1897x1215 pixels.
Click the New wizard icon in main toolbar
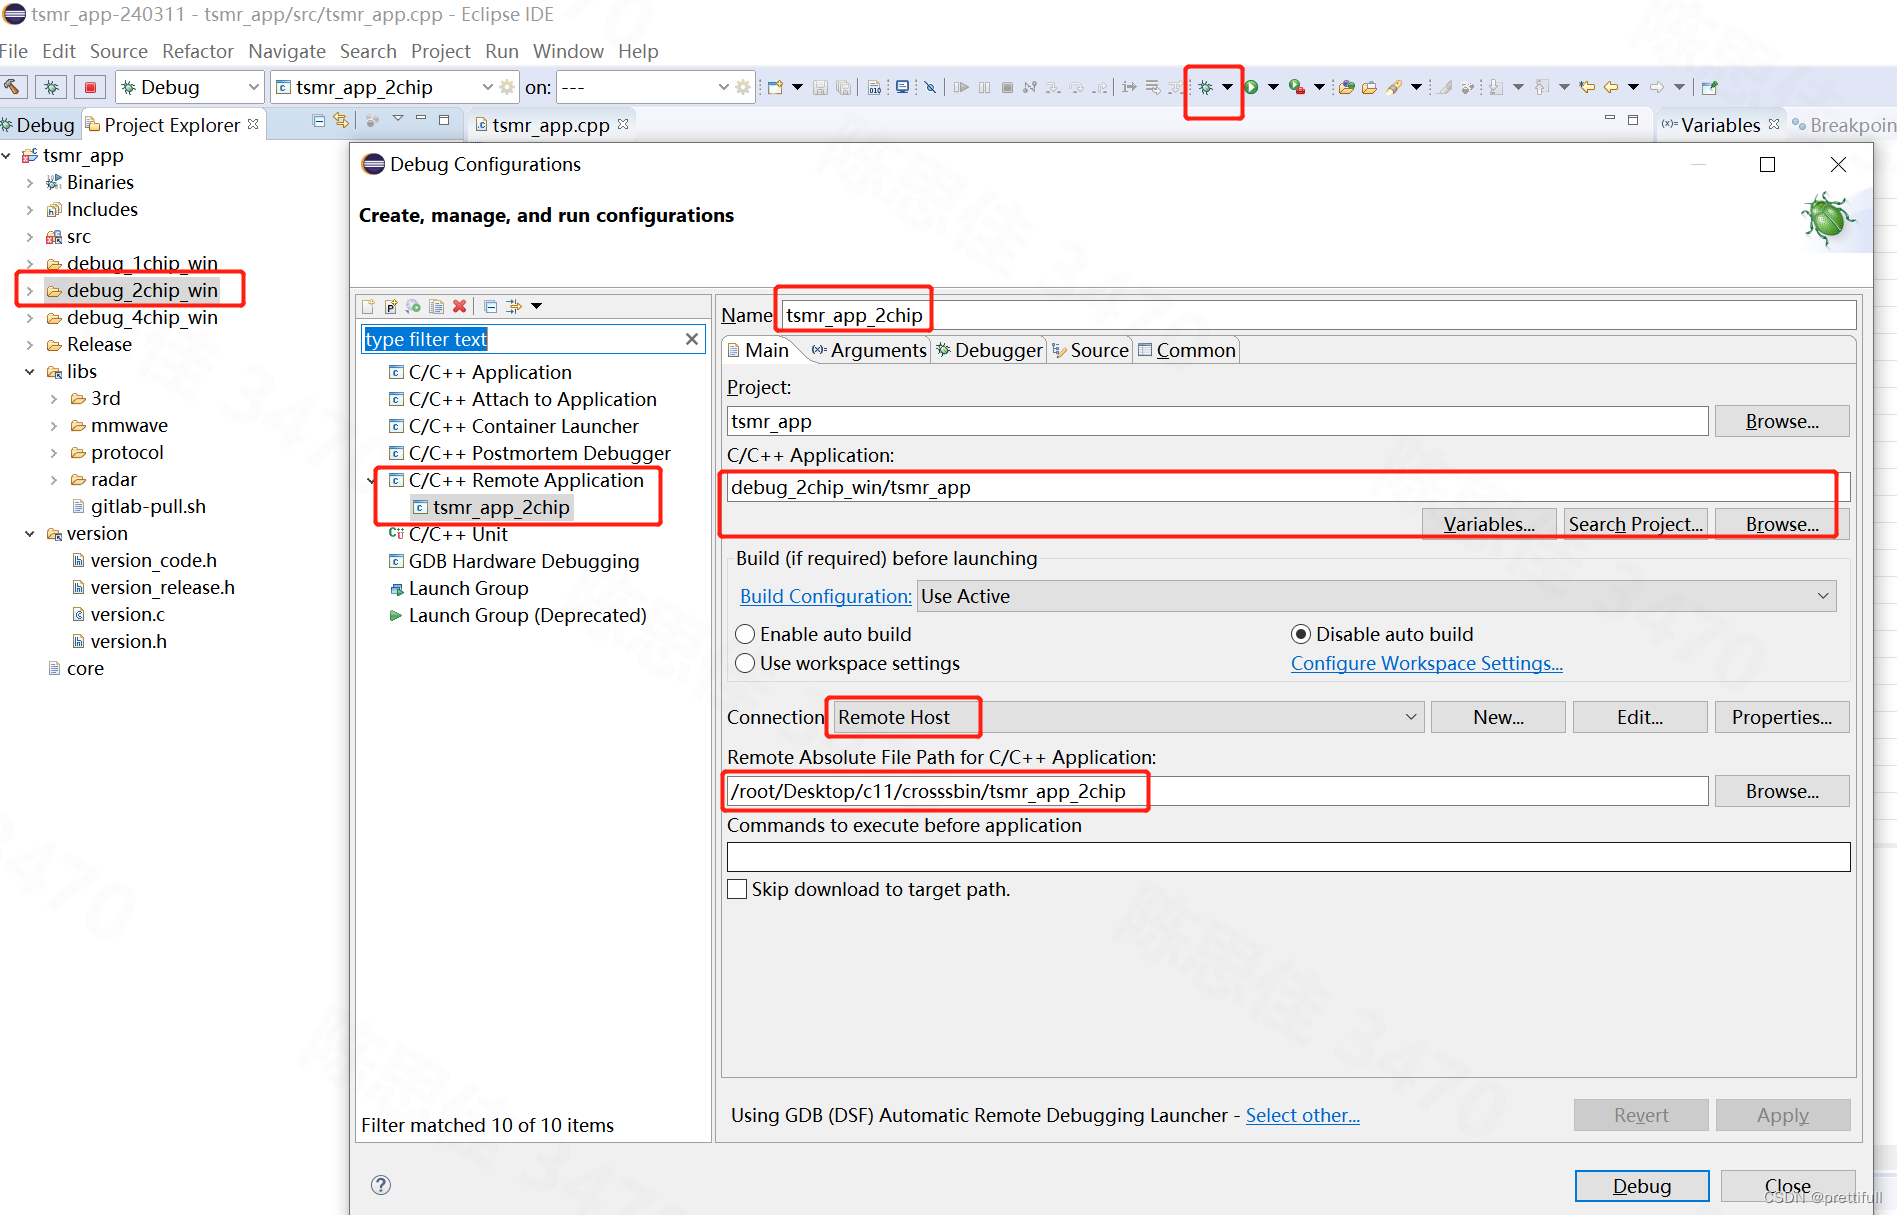(x=775, y=87)
